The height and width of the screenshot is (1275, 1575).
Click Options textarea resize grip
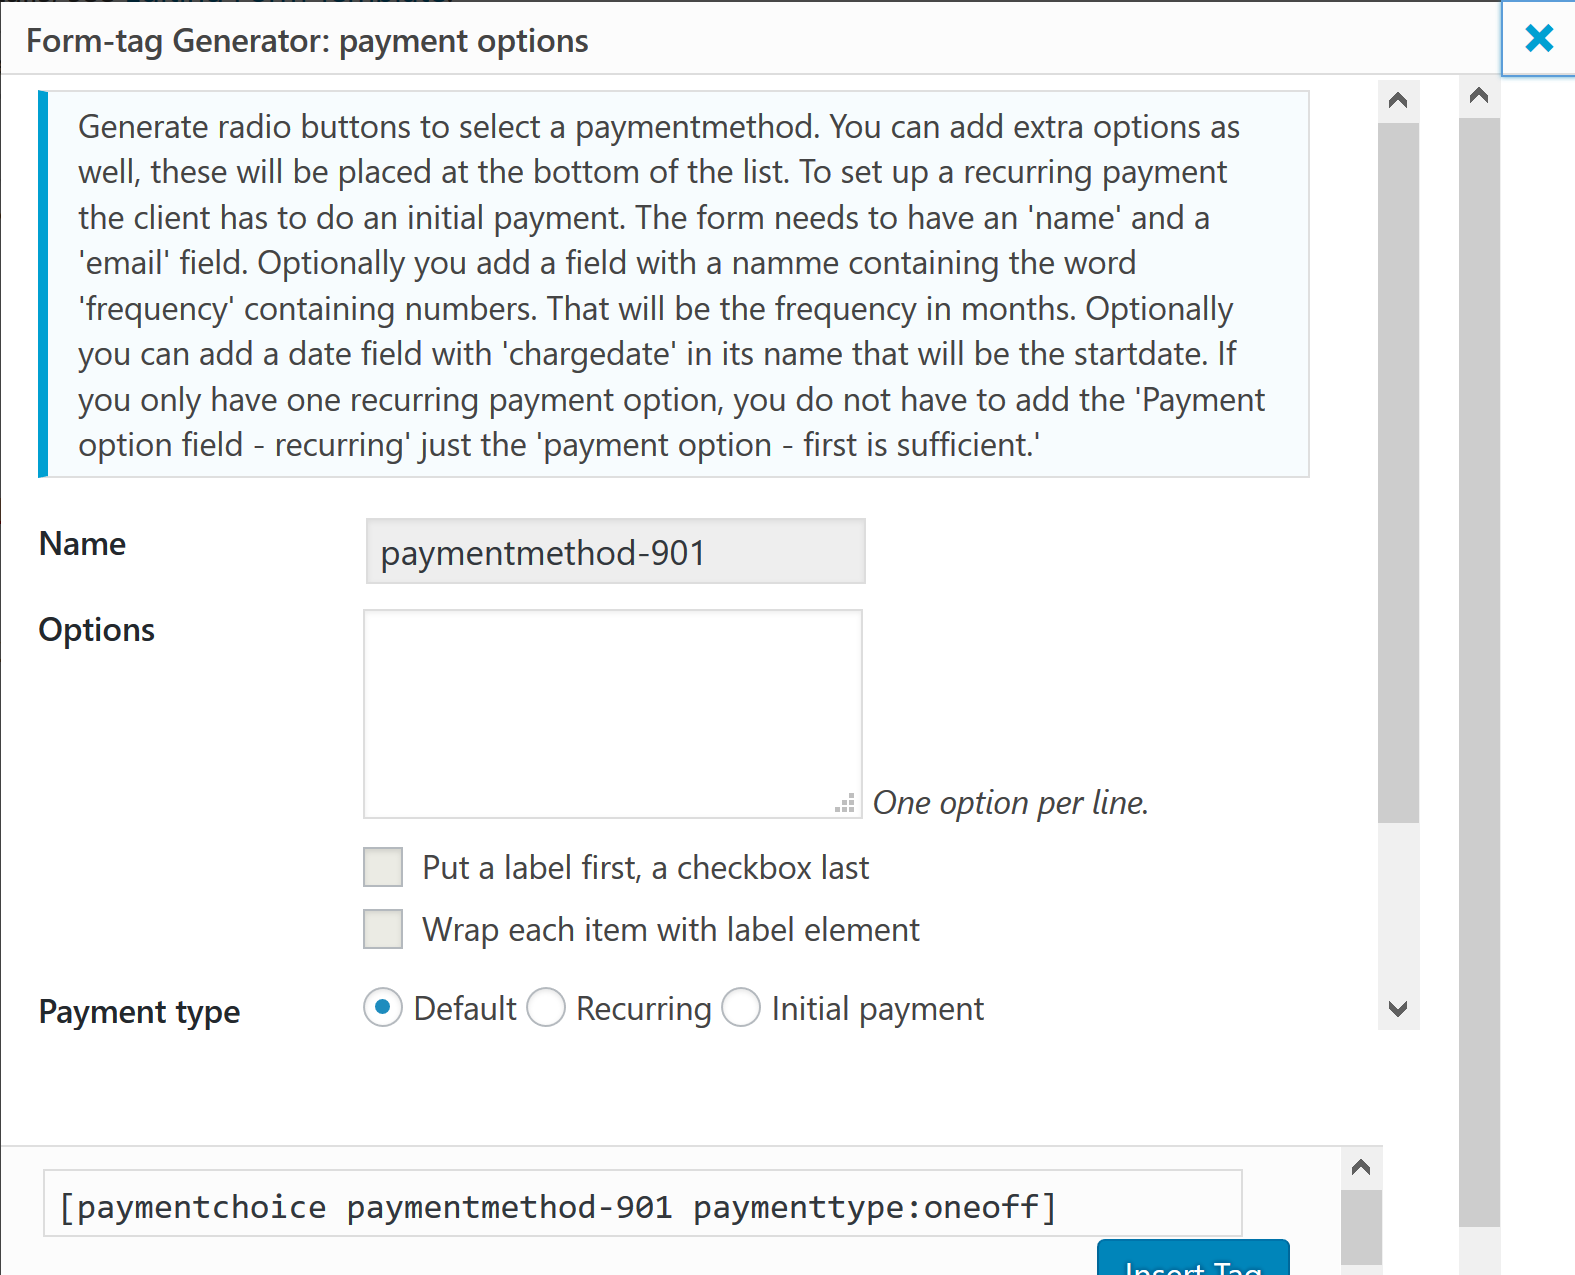[846, 803]
